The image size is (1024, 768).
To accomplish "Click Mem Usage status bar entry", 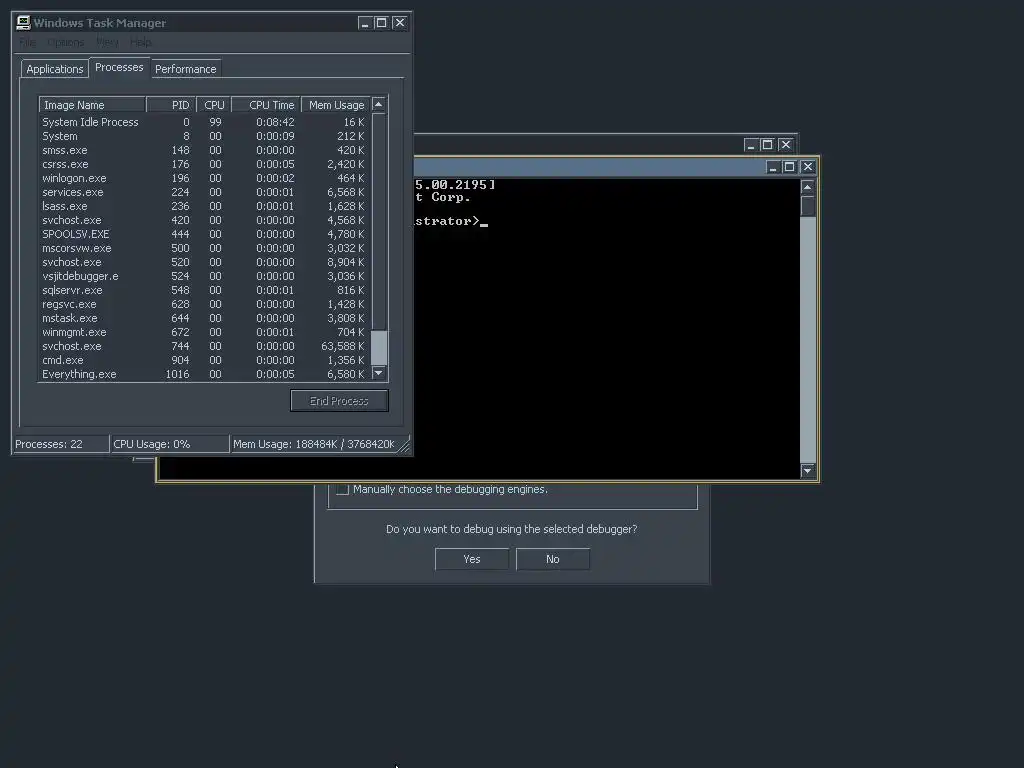I will (x=314, y=444).
